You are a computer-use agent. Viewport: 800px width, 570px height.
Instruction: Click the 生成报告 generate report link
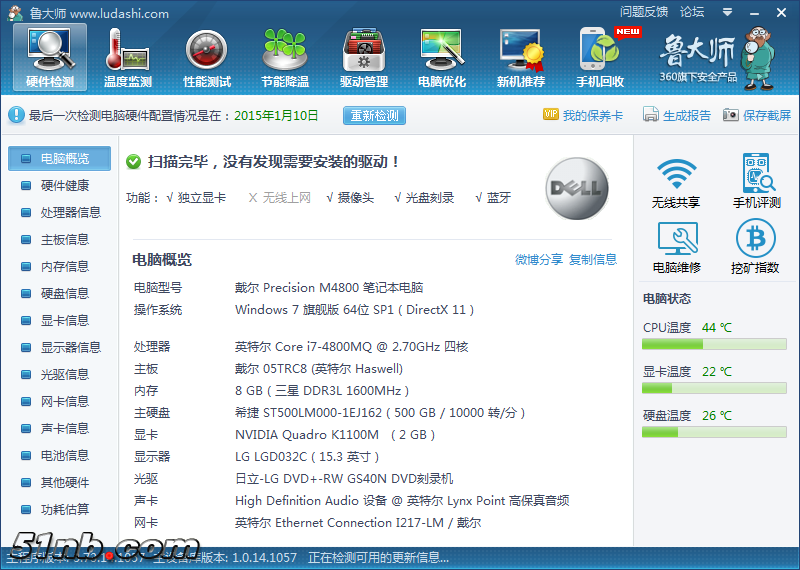677,115
